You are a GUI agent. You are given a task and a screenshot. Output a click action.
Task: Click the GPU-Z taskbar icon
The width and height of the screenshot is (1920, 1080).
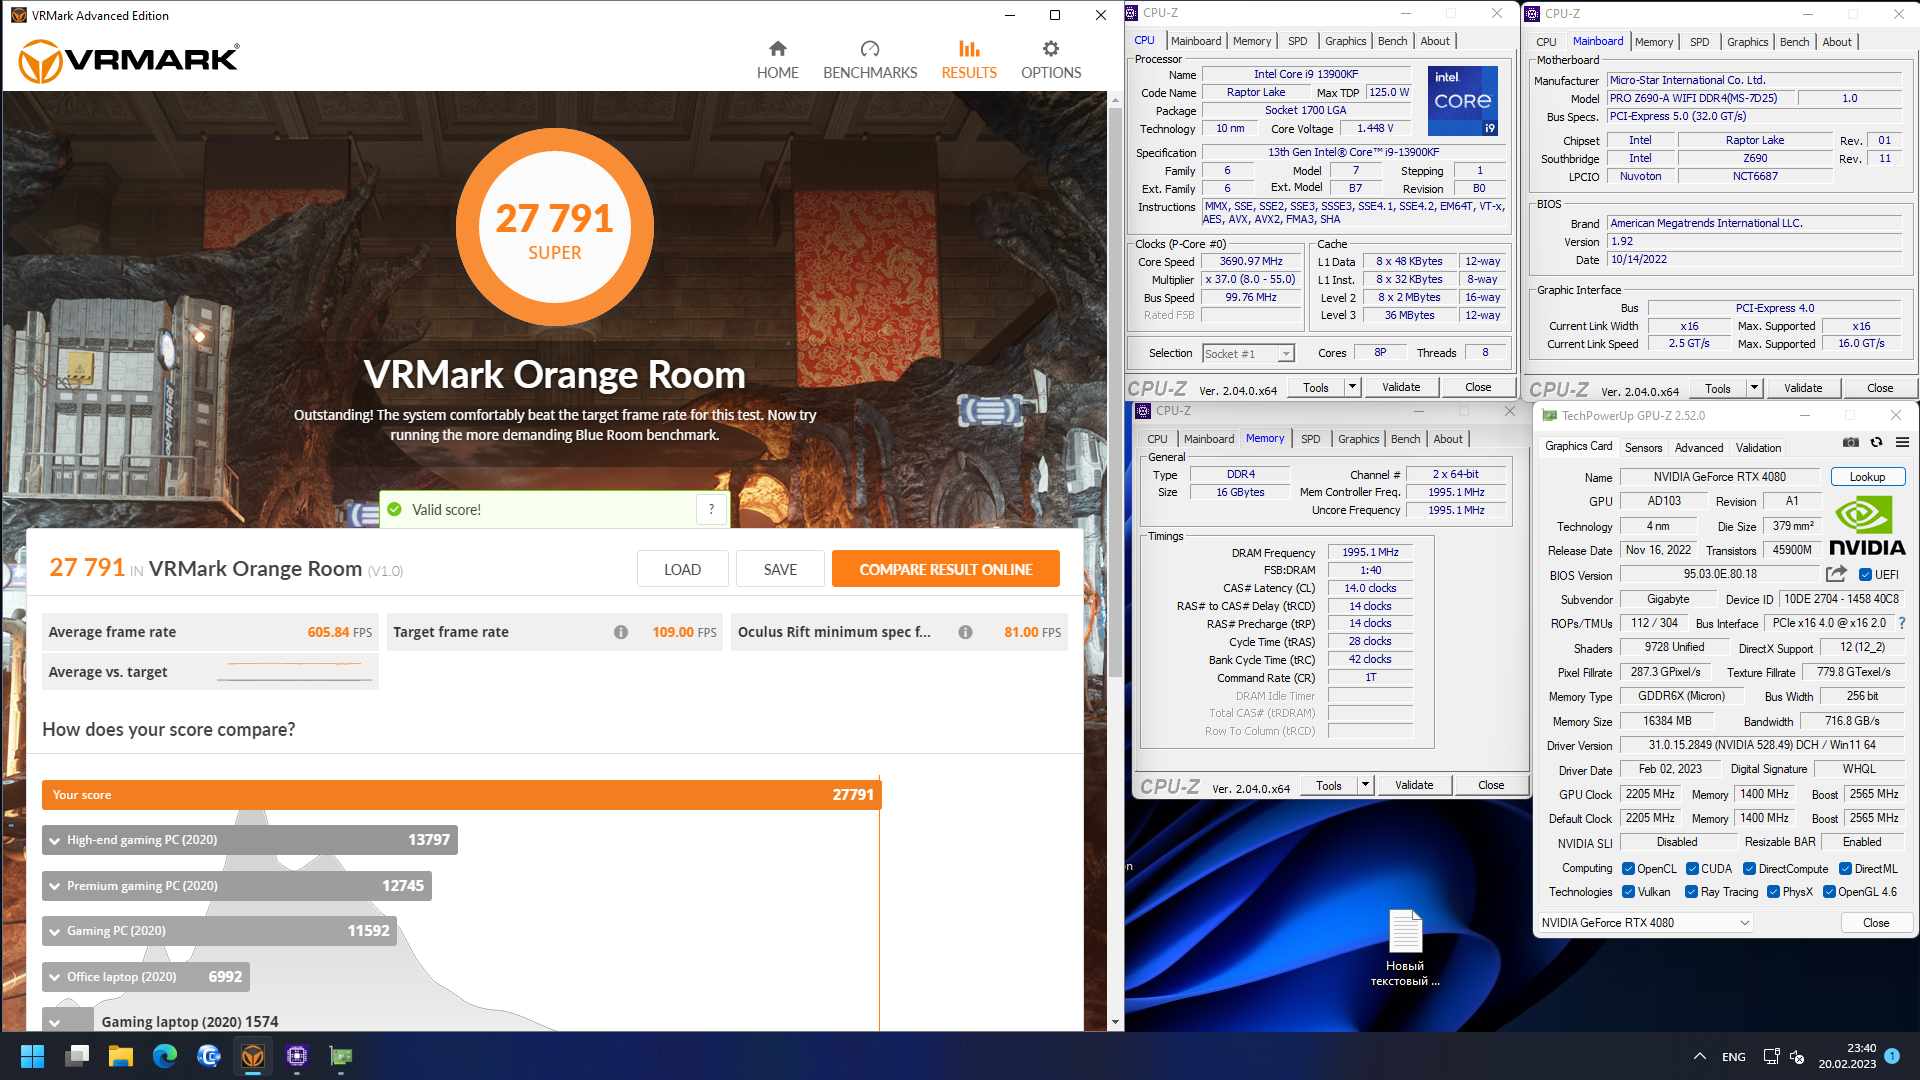[x=341, y=1056]
